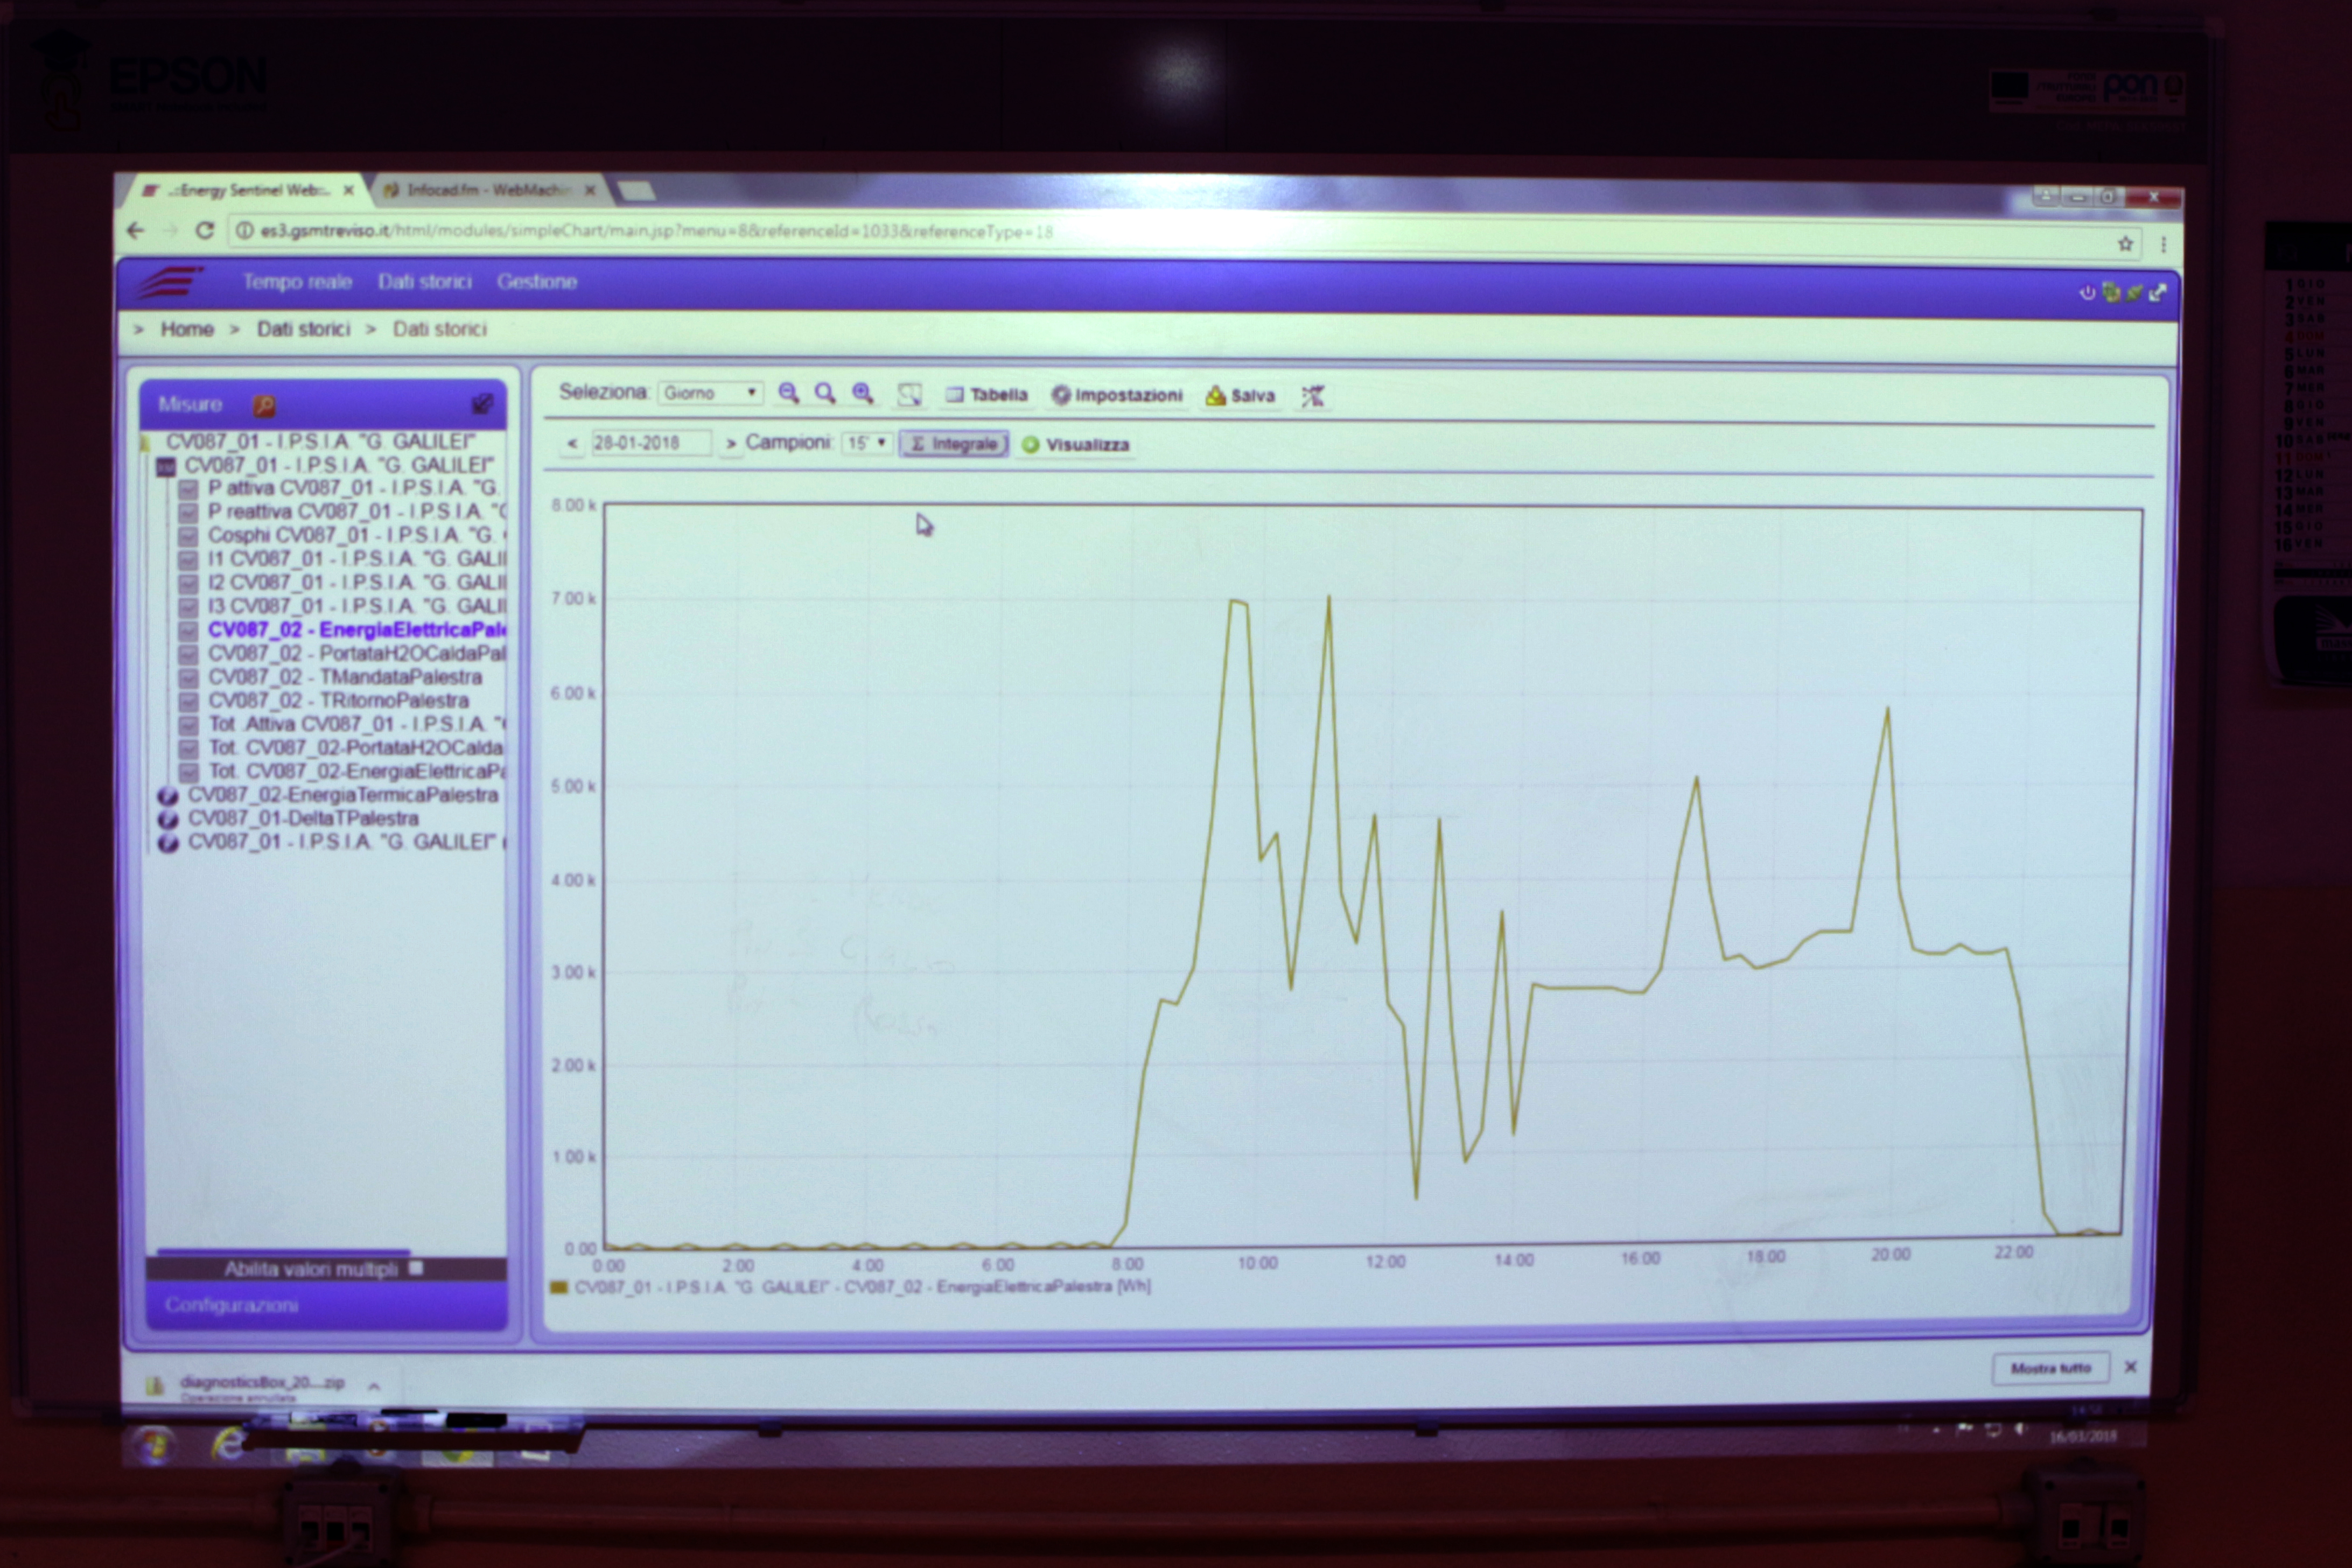2352x1568 pixels.
Task: Open the Dati storici menu
Action: pyautogui.click(x=425, y=282)
